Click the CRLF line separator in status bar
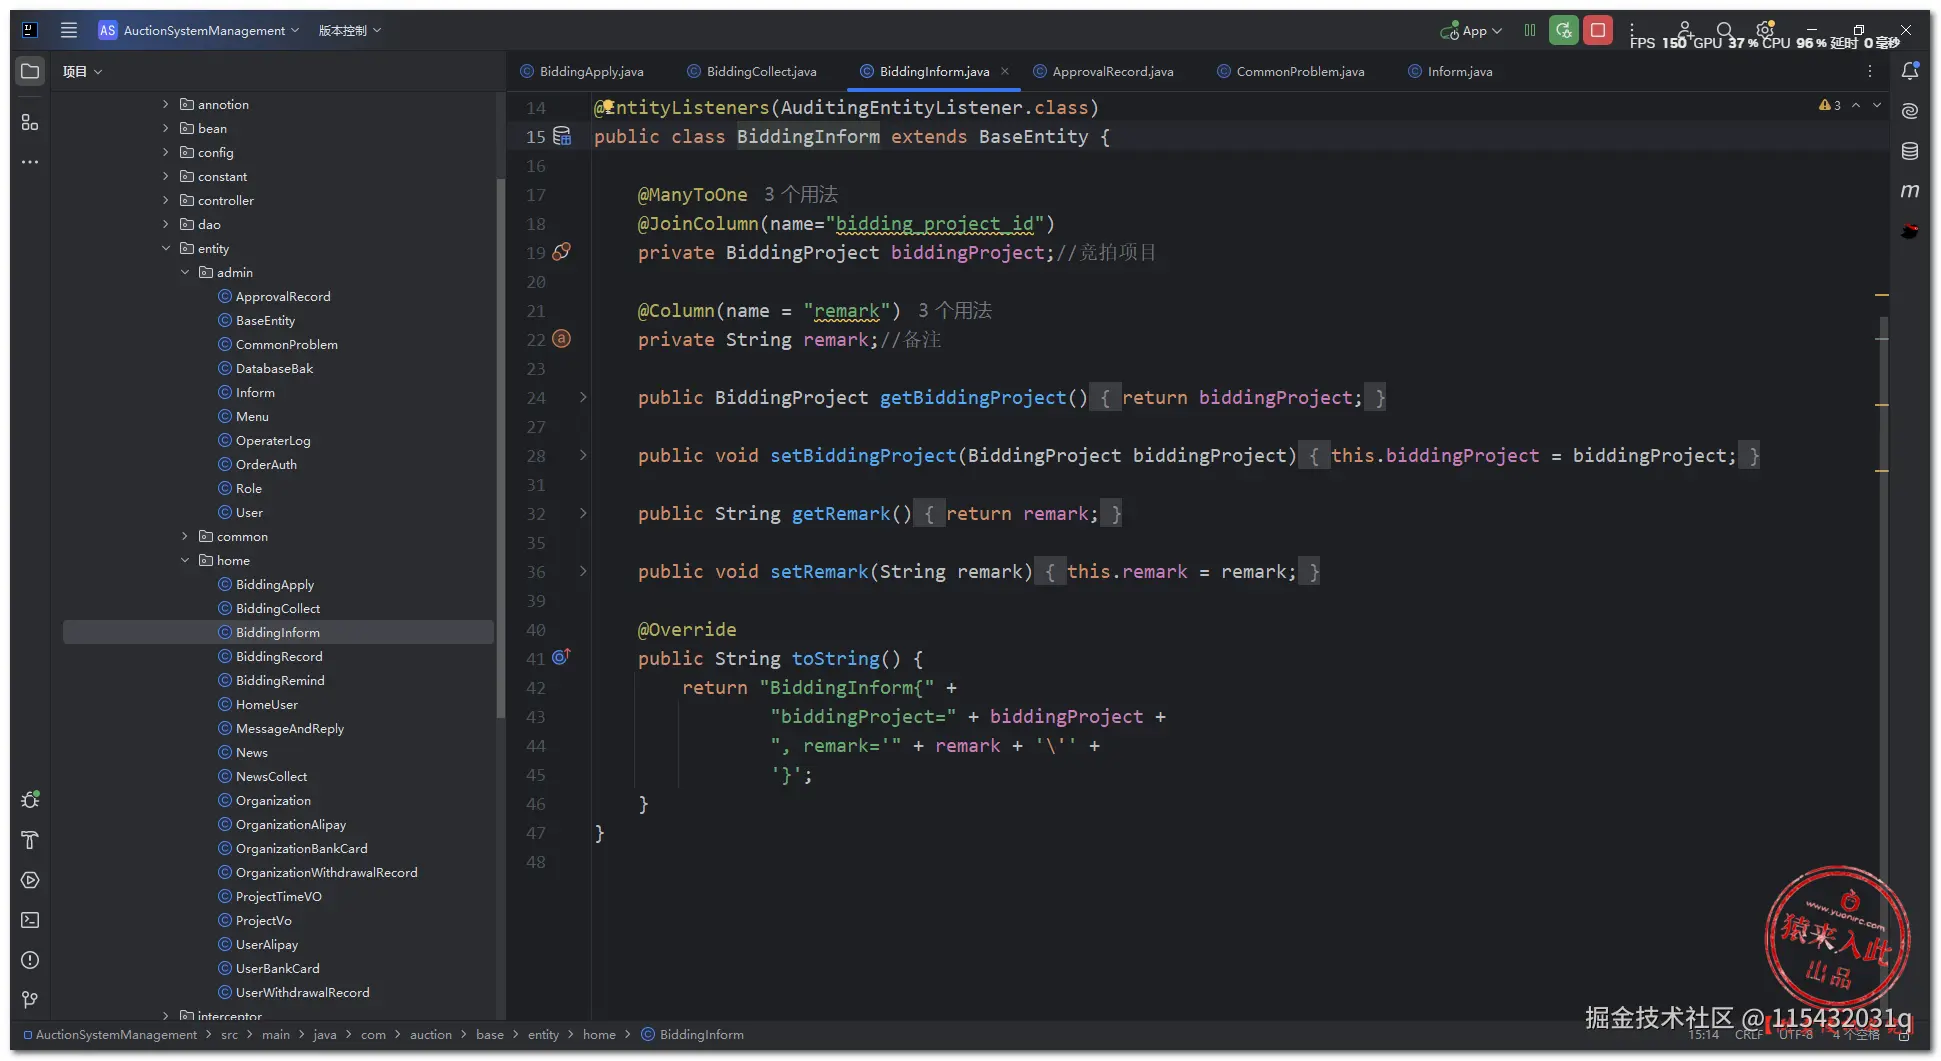The height and width of the screenshot is (1061, 1941). tap(1749, 1034)
